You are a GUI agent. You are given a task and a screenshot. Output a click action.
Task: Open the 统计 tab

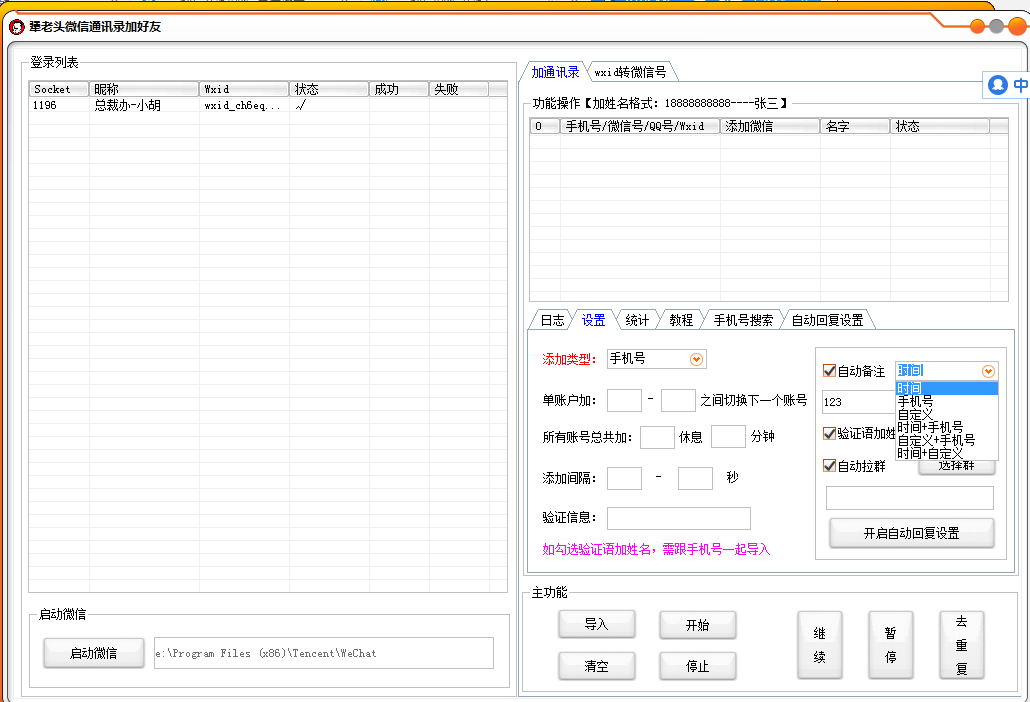coord(637,320)
